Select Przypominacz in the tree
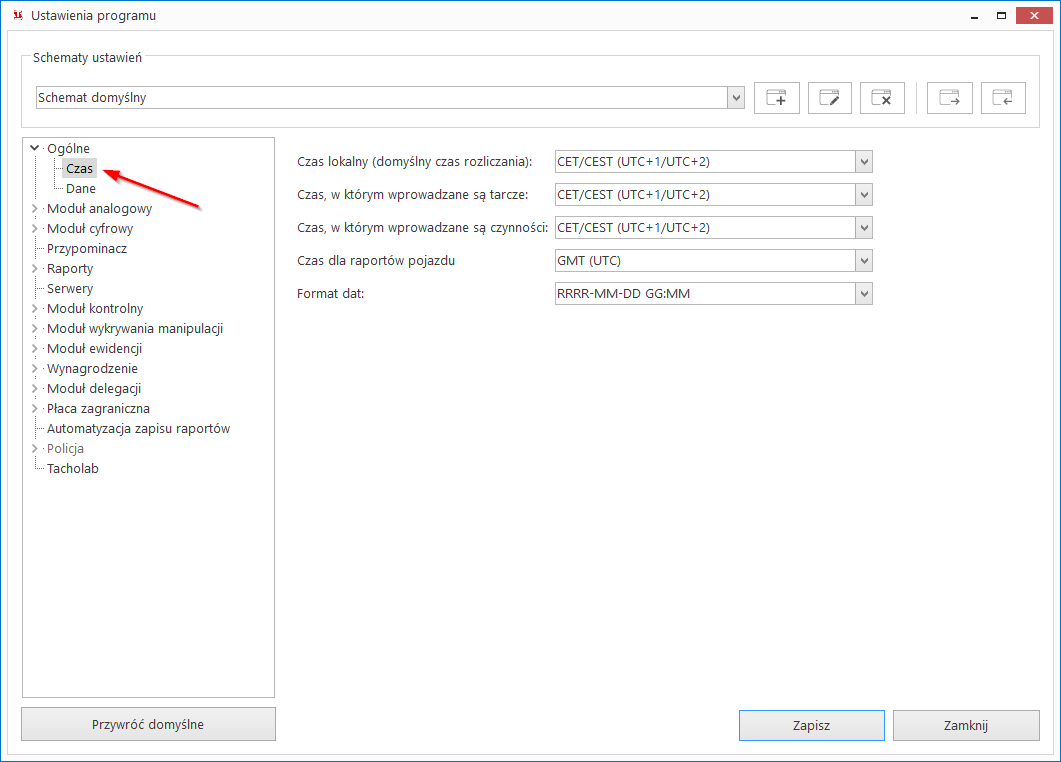The image size is (1061, 762). click(x=87, y=248)
